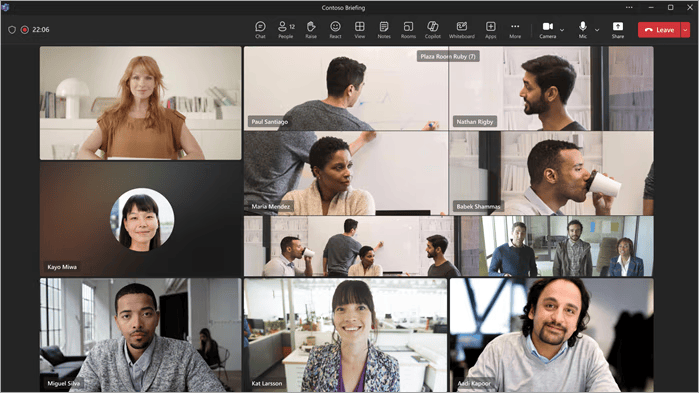Select Miguel Silva's video tile
699x393 pixels.
coord(141,335)
